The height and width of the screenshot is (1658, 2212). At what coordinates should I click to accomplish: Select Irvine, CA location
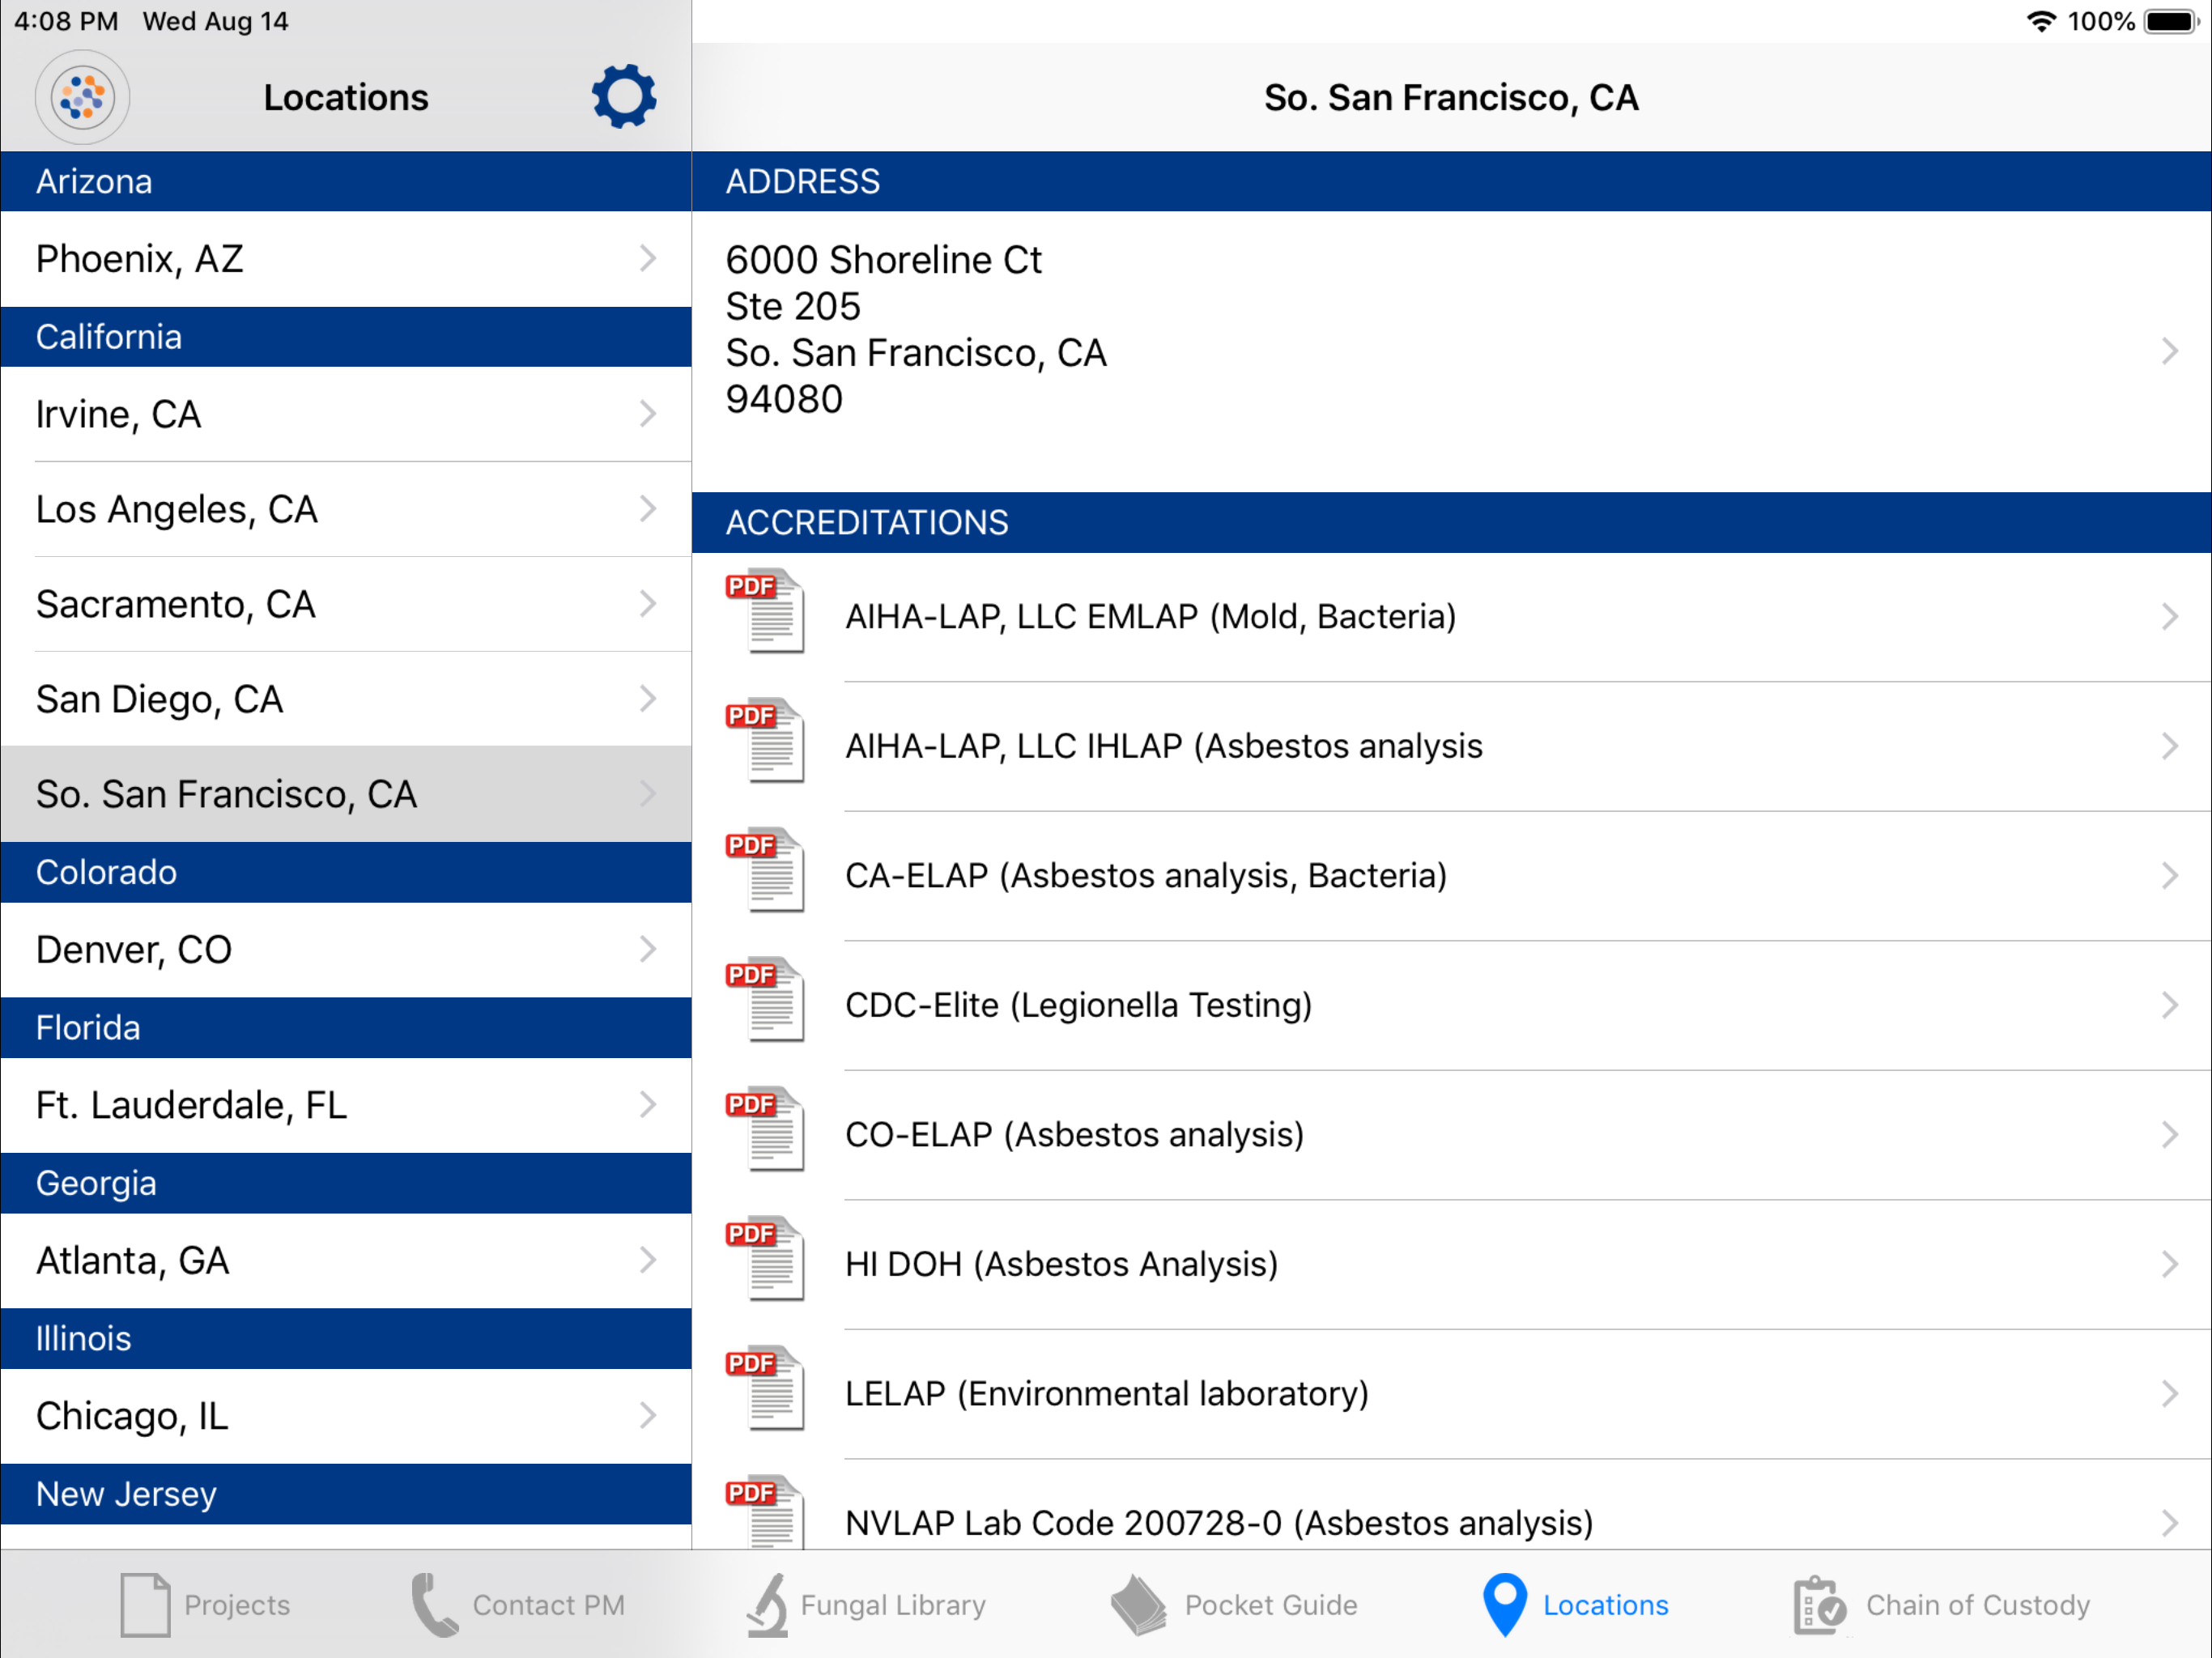coord(346,413)
